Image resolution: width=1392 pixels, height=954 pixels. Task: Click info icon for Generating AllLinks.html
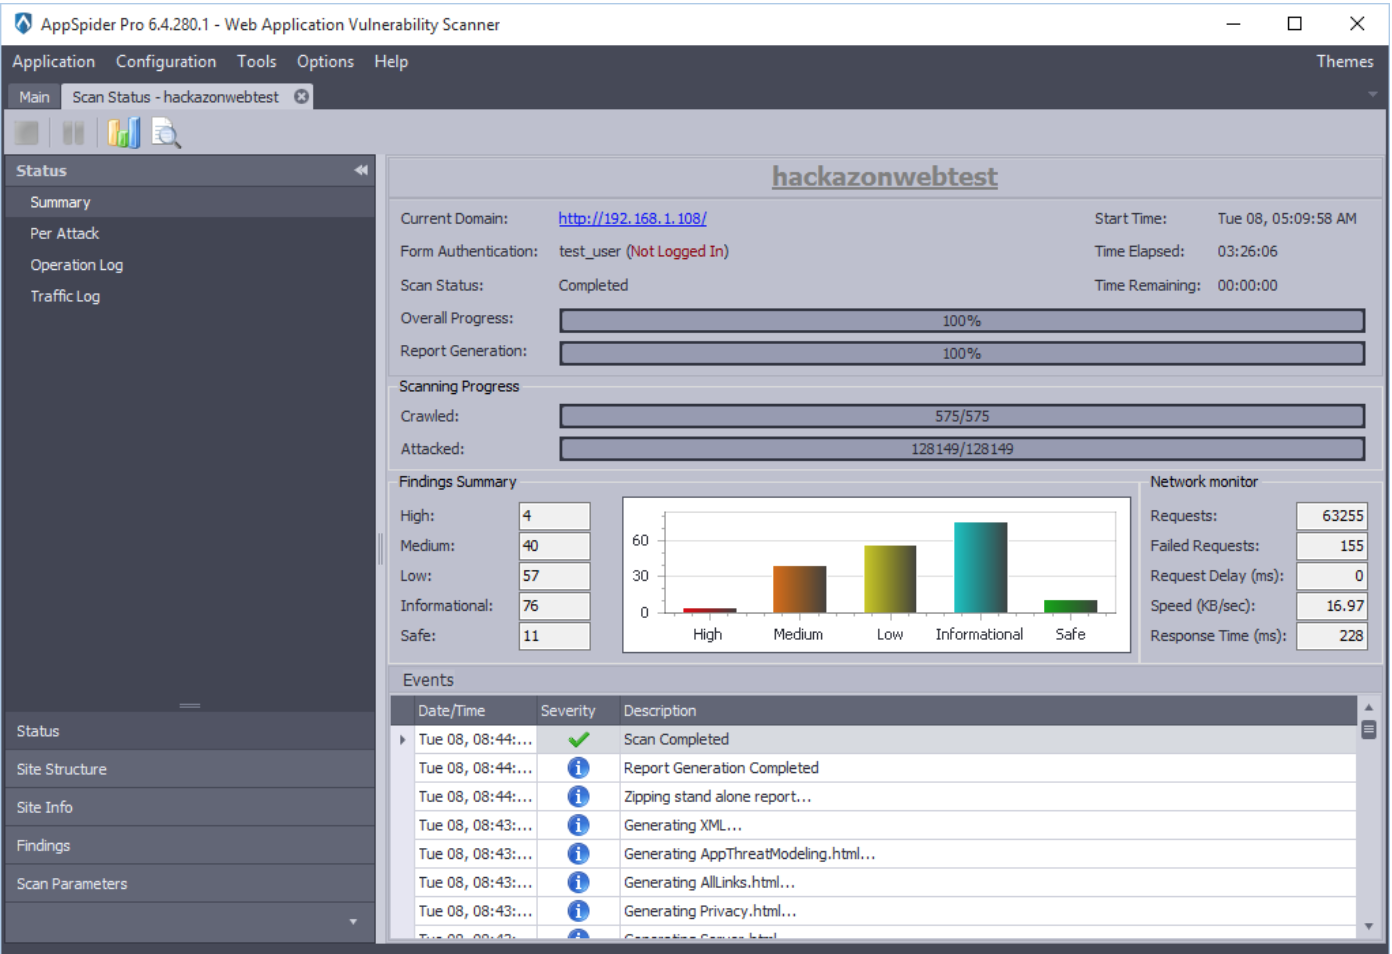point(578,882)
